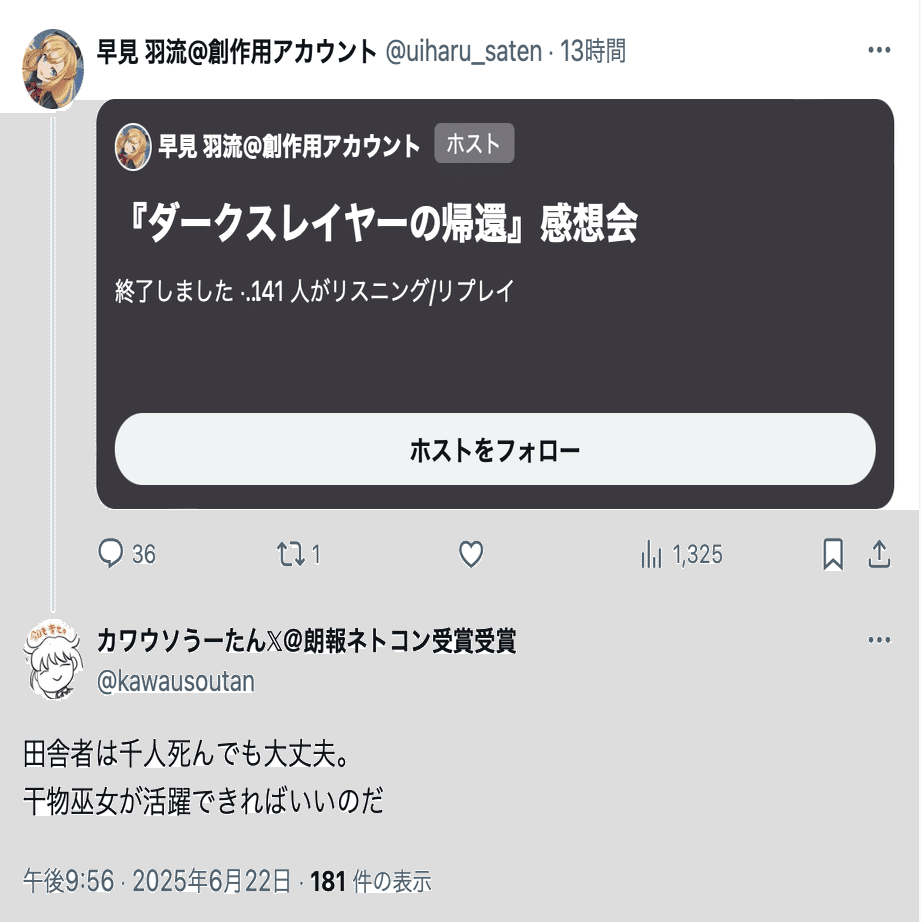This screenshot has height=922, width=922.
Task: Like the post with the heart icon
Action: 471,554
